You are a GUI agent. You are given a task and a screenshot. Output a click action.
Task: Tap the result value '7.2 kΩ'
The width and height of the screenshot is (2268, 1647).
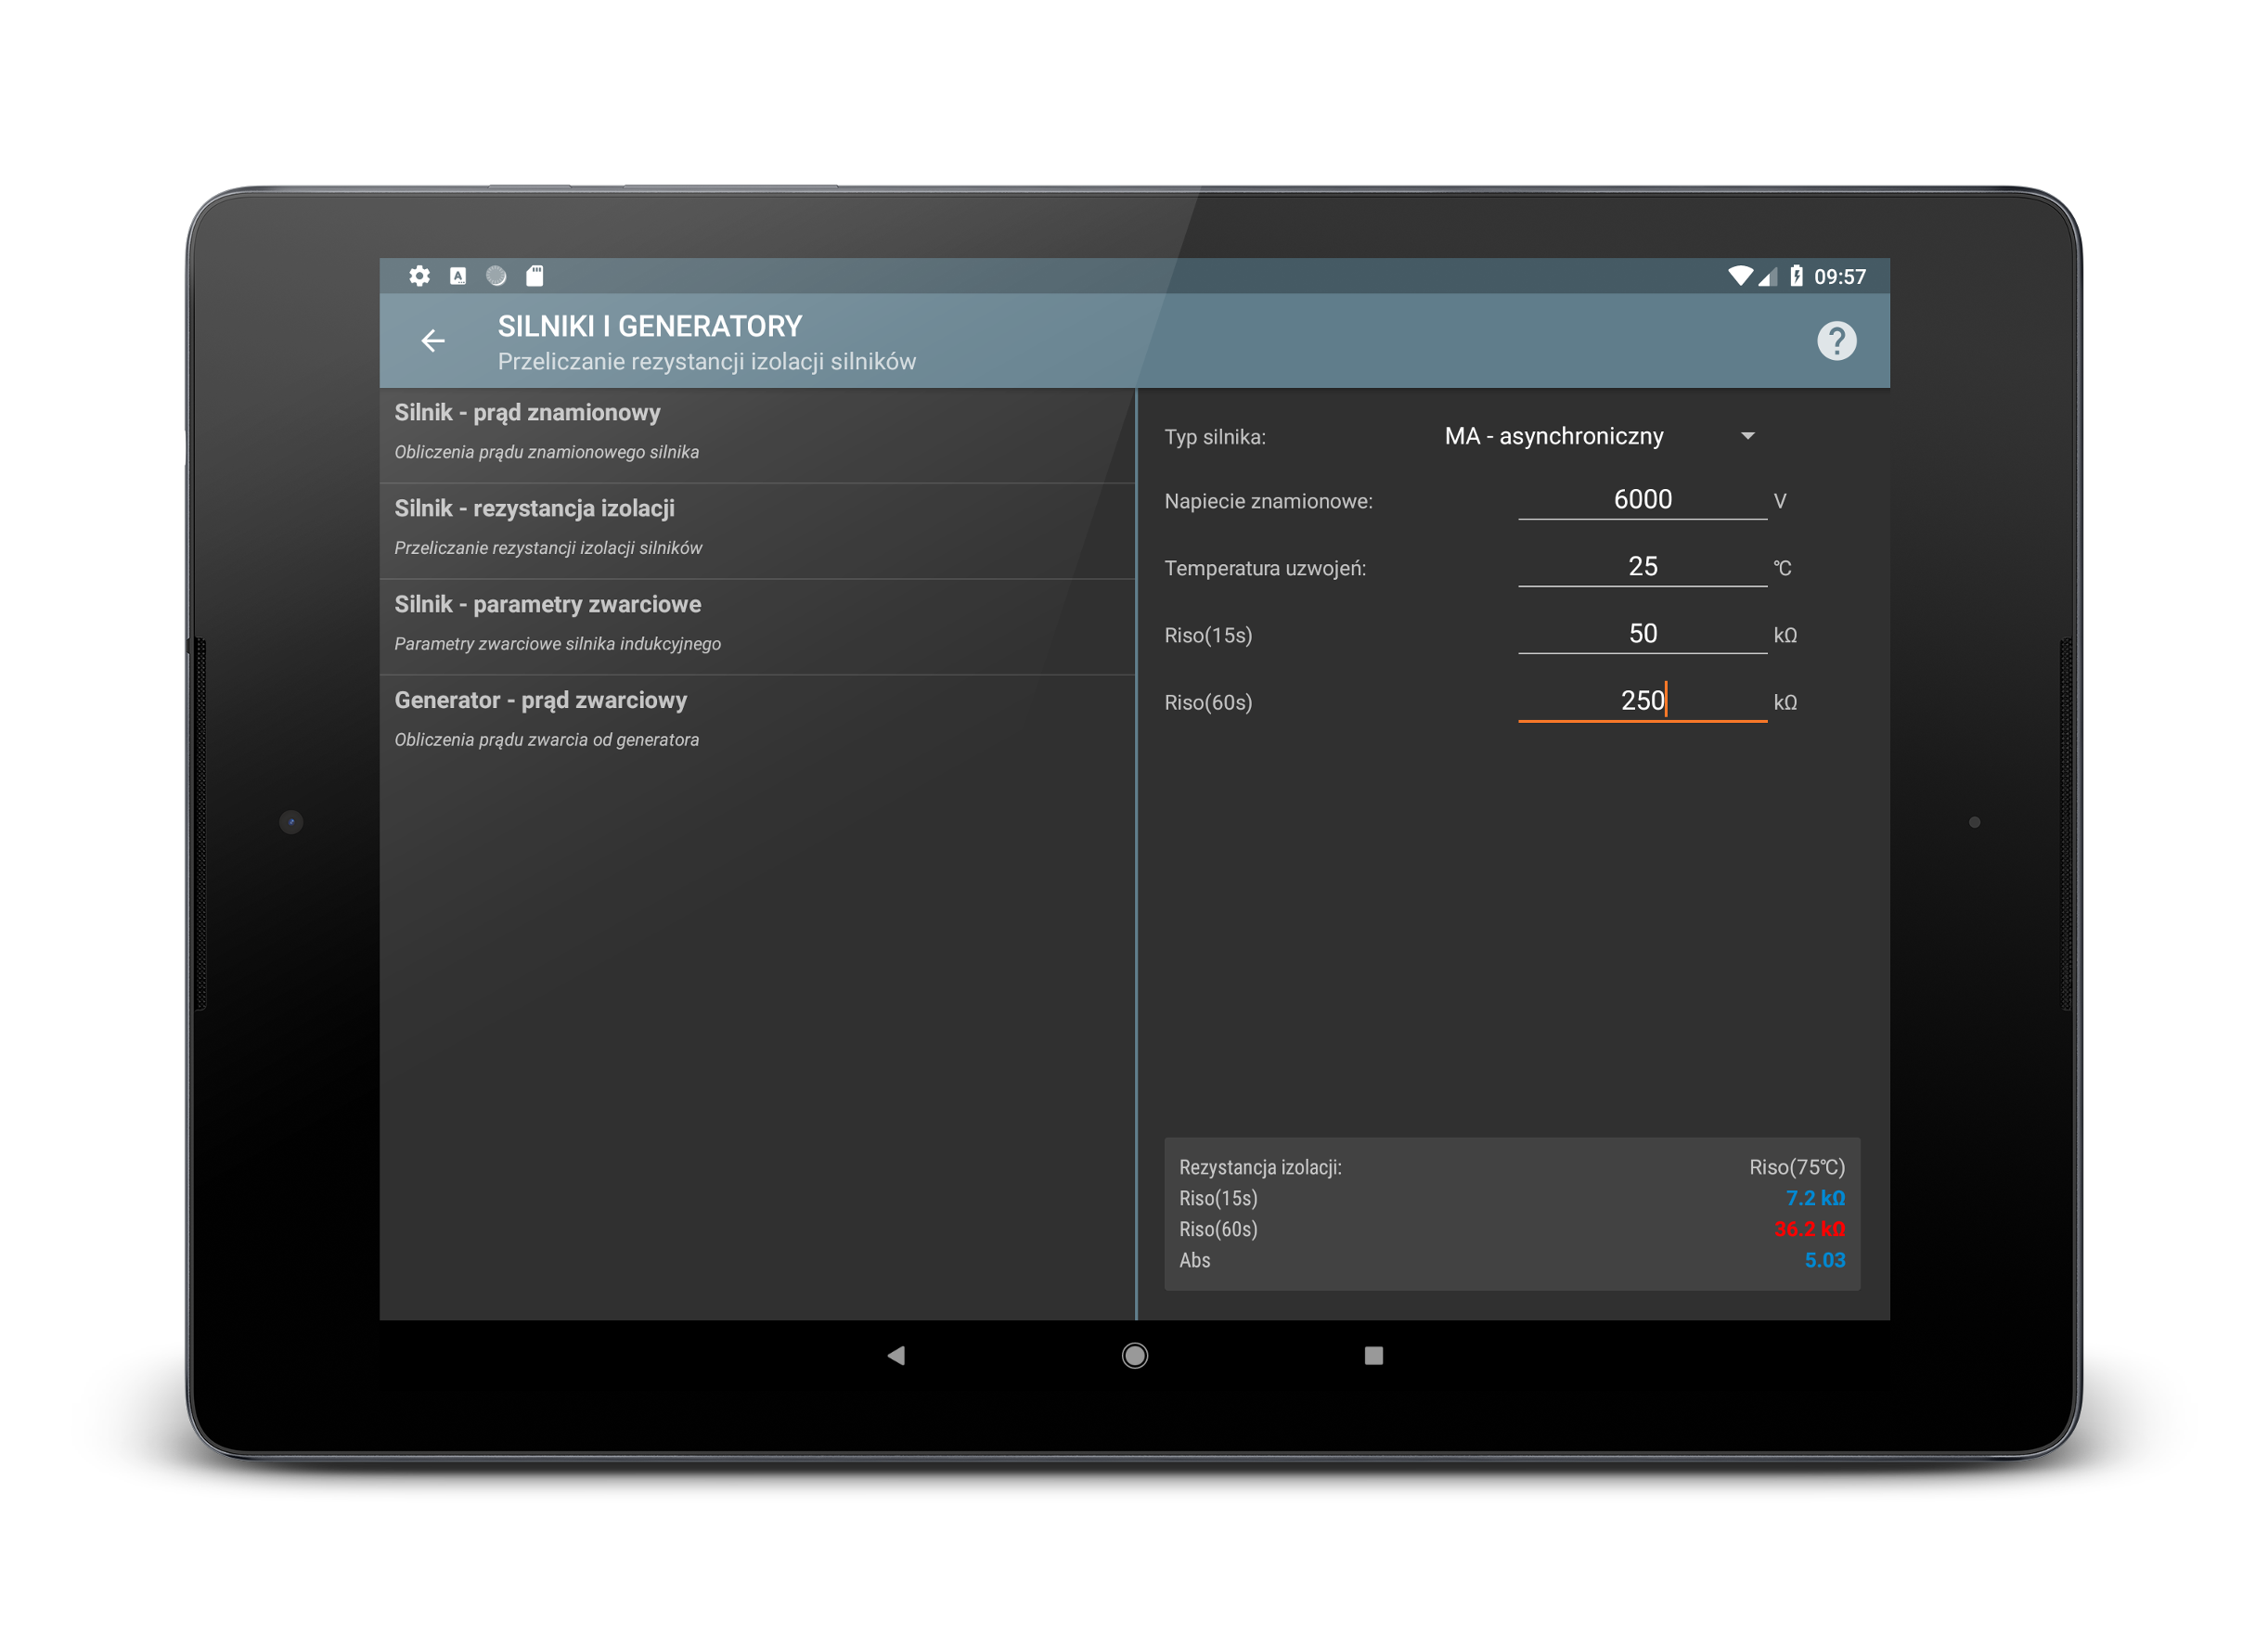1815,1198
